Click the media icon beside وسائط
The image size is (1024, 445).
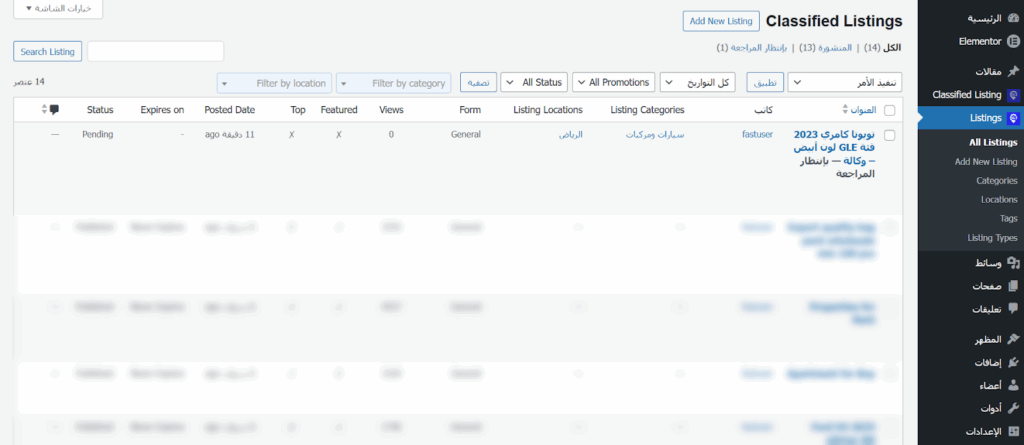point(1013,263)
